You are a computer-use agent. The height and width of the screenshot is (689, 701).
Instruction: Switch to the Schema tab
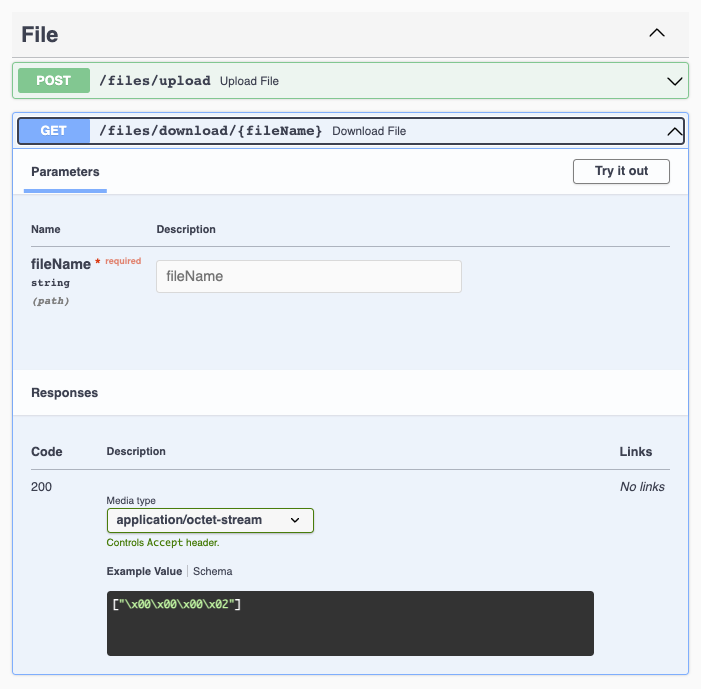pos(213,571)
